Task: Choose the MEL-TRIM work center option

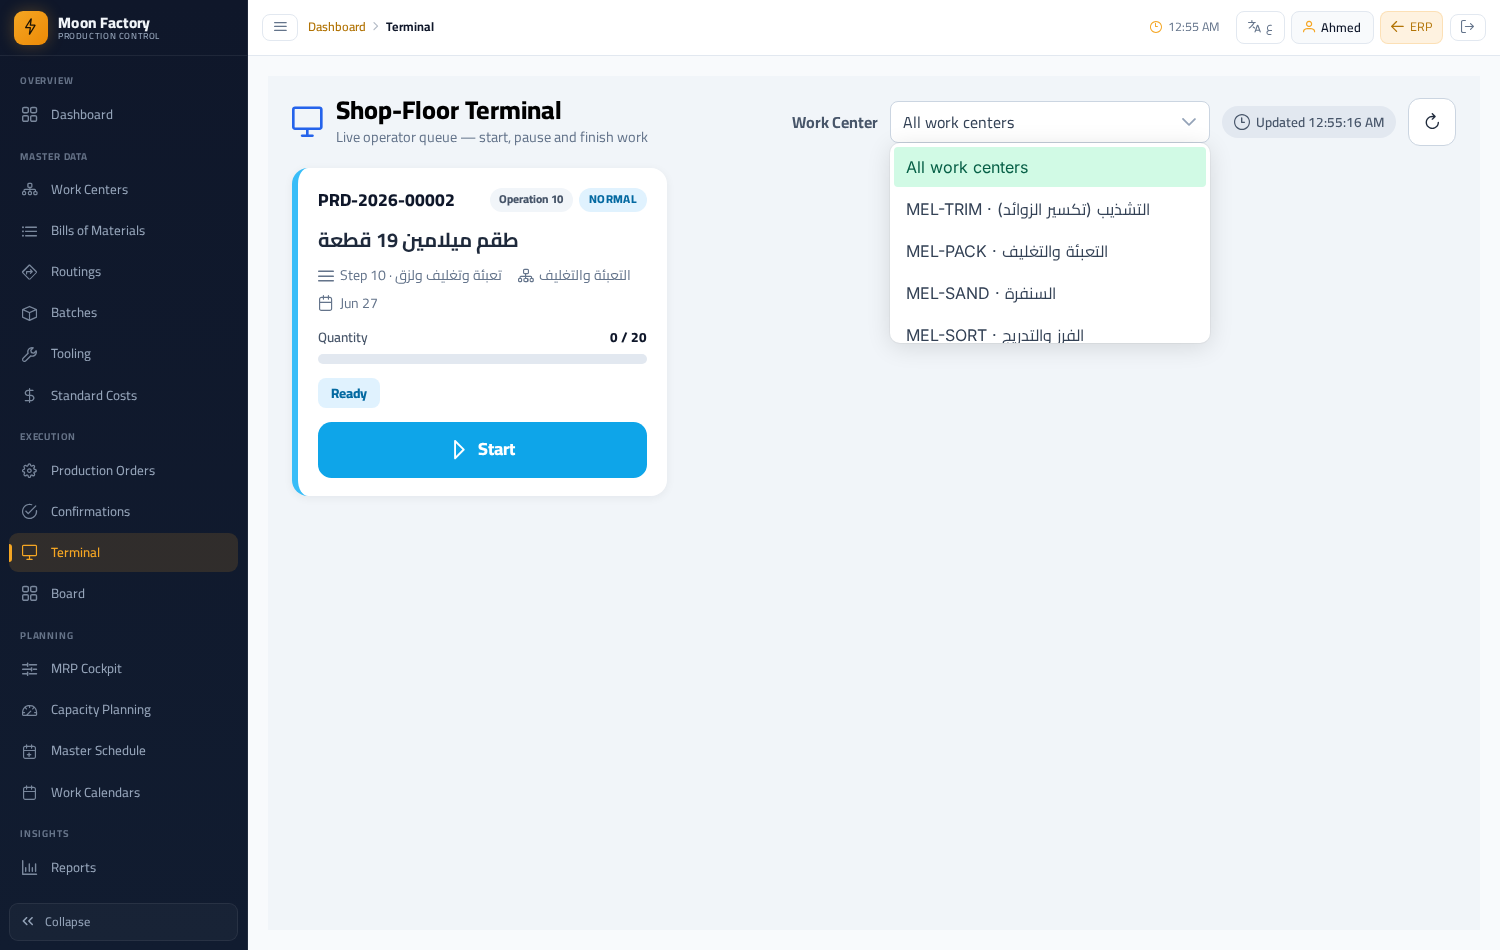Action: point(1050,209)
